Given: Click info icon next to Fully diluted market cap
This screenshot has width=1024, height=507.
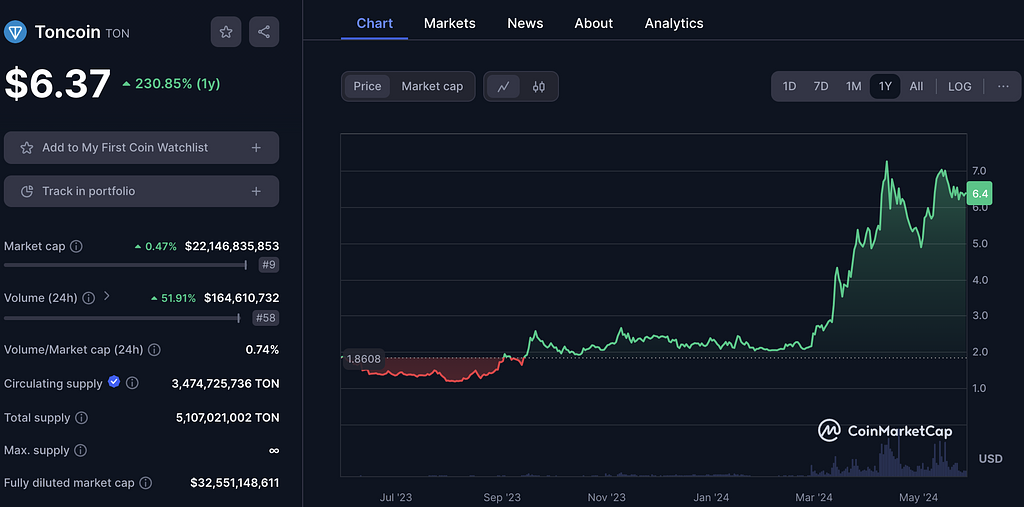Looking at the screenshot, I should (x=146, y=483).
